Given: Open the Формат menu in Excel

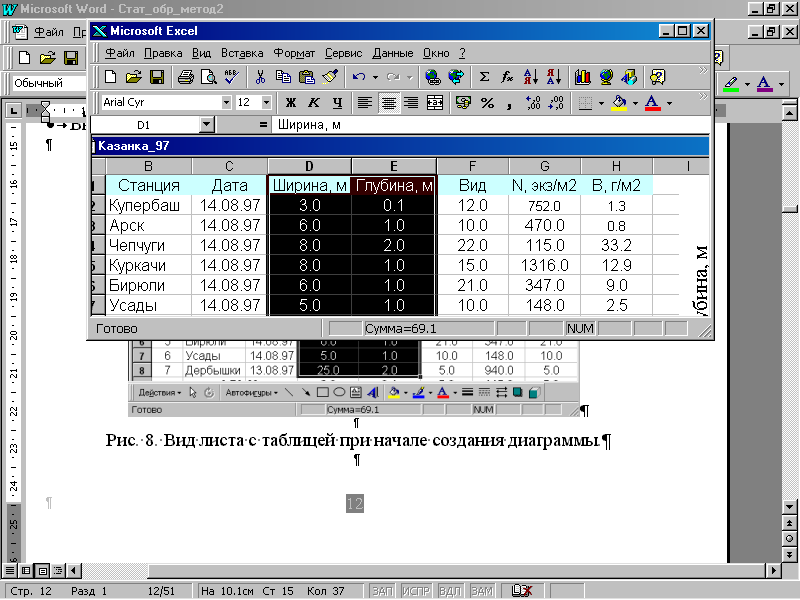Looking at the screenshot, I should pos(294,53).
